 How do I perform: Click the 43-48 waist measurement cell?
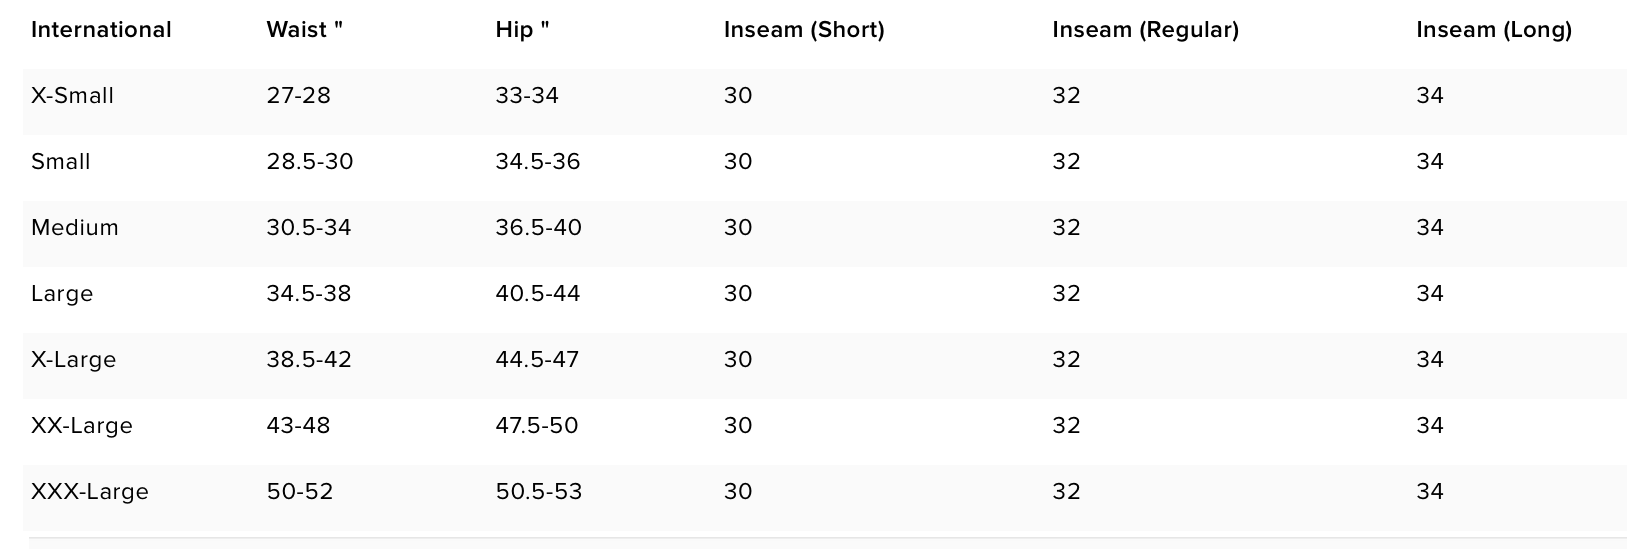298,426
